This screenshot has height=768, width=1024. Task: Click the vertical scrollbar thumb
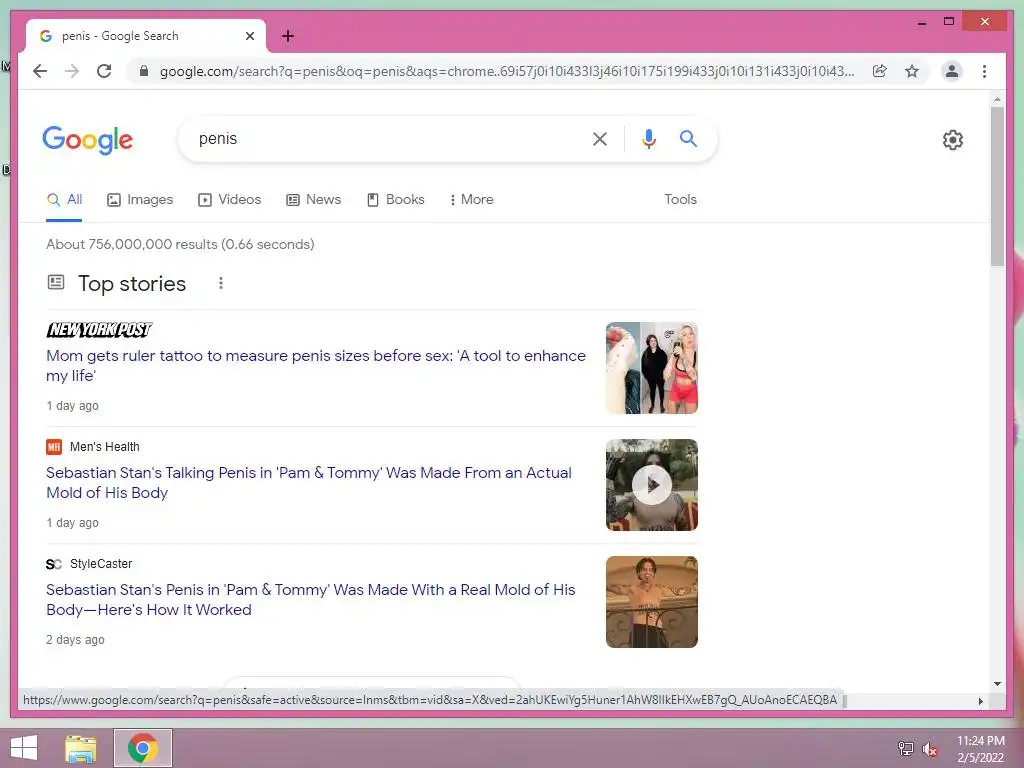point(997,186)
